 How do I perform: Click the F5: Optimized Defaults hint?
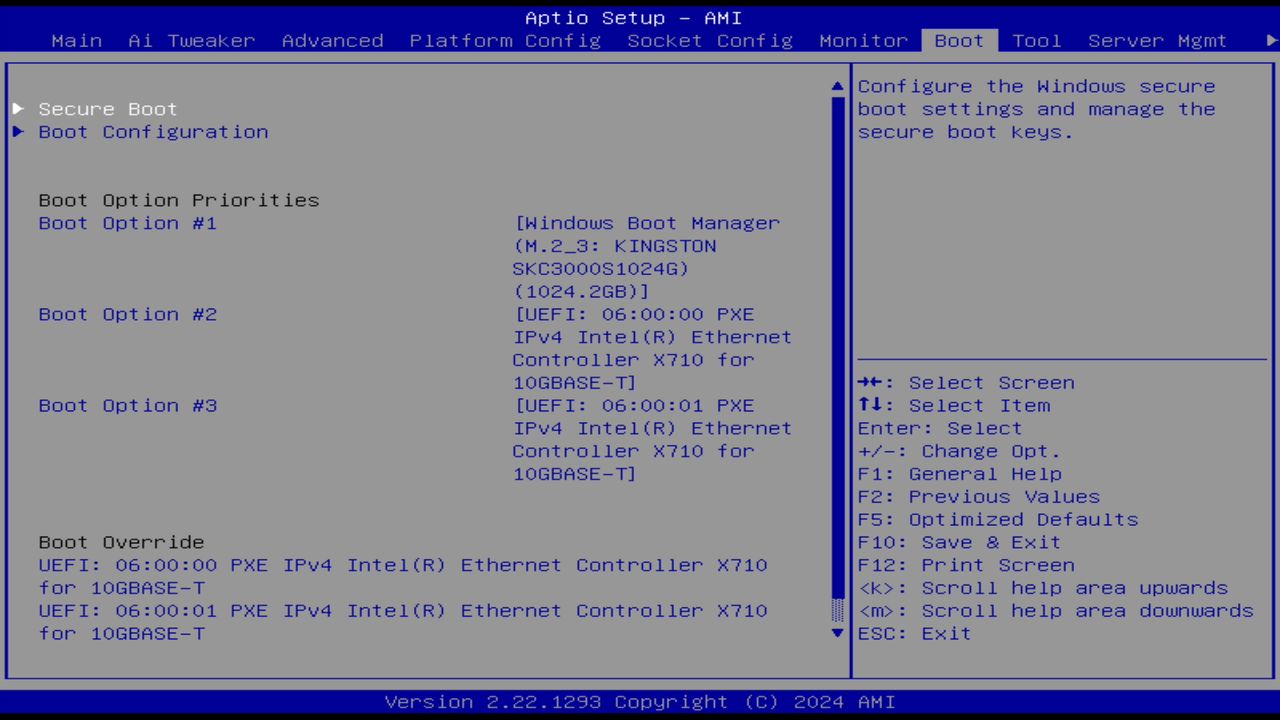click(x=998, y=519)
